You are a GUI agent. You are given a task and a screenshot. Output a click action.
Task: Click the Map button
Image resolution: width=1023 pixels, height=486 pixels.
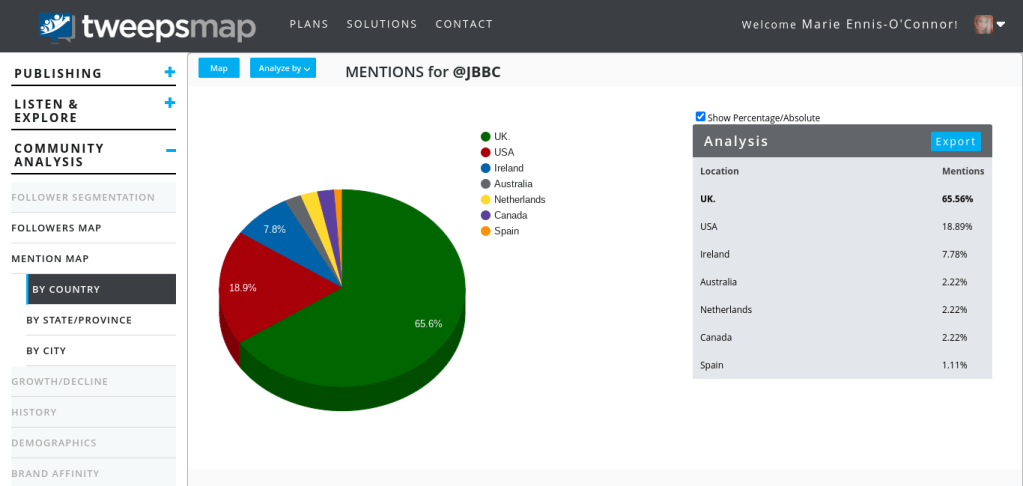(218, 68)
